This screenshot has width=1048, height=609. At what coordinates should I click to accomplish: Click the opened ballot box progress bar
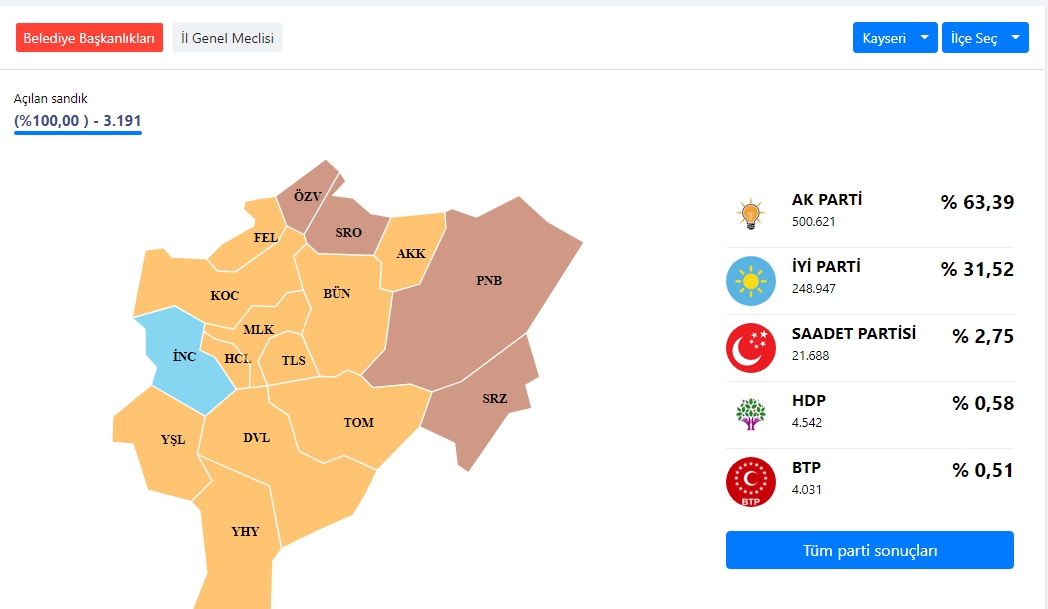(x=78, y=132)
